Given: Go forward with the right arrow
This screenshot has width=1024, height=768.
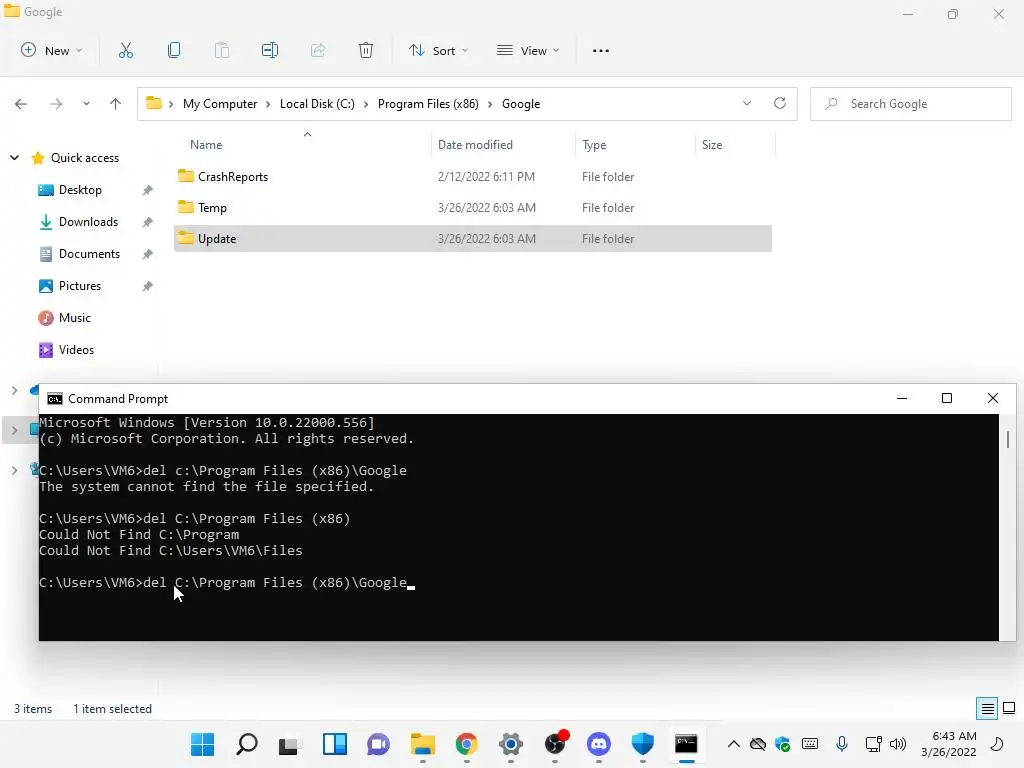Looking at the screenshot, I should tap(56, 104).
